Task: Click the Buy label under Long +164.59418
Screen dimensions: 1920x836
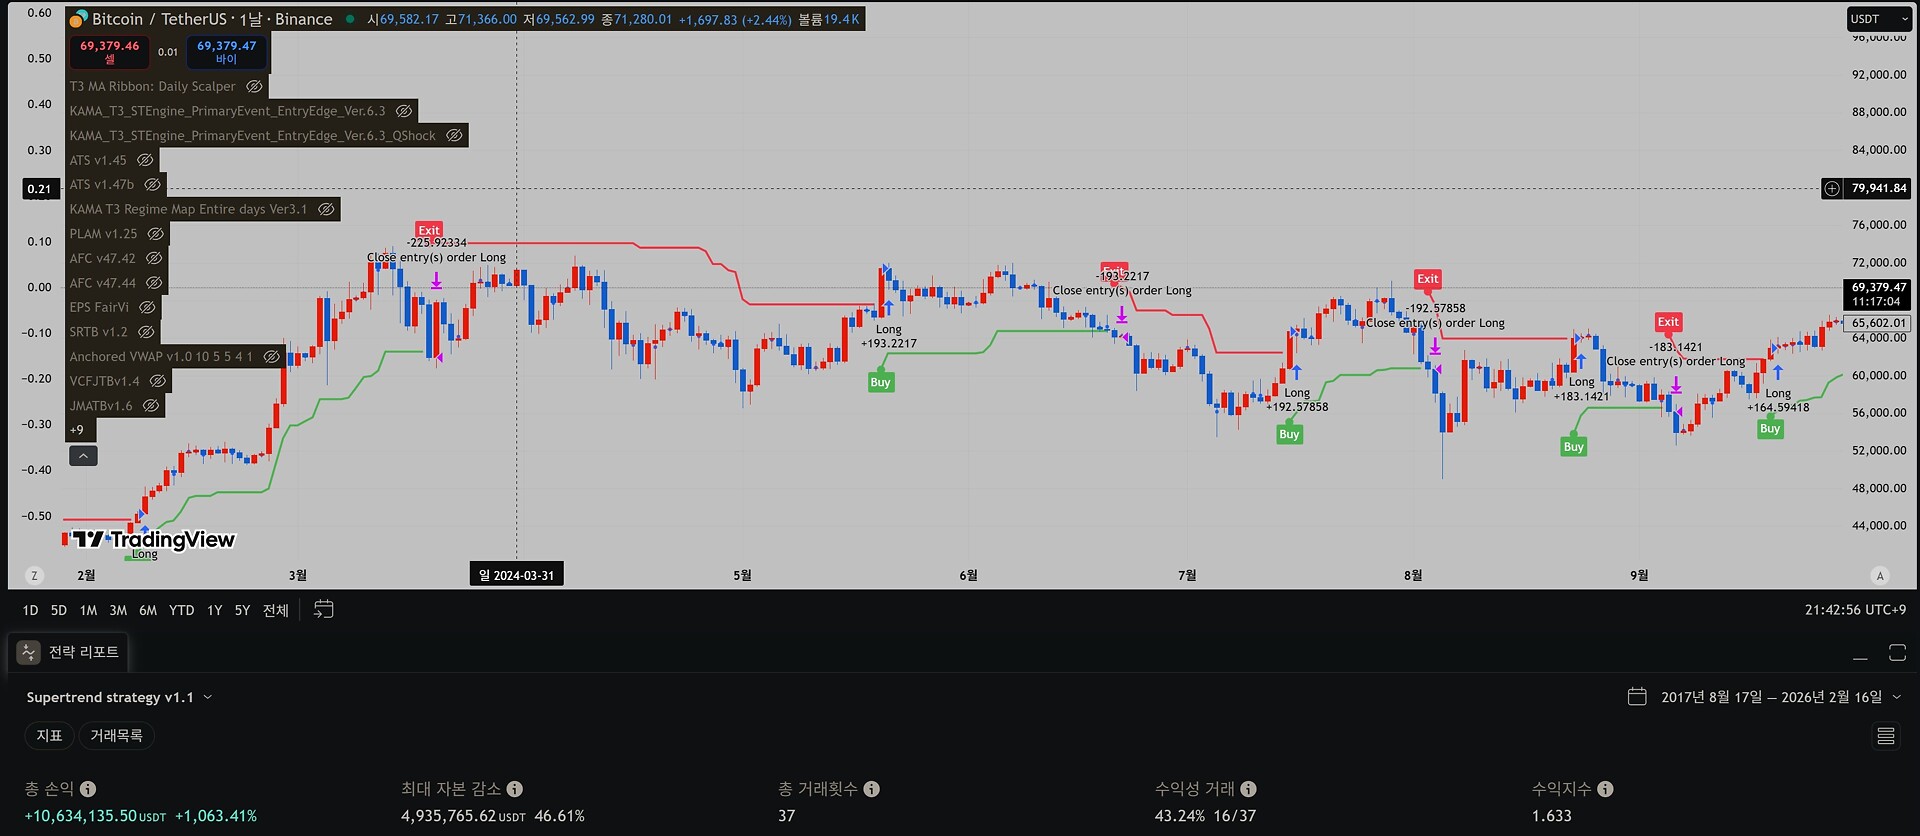Action: coord(1770,429)
